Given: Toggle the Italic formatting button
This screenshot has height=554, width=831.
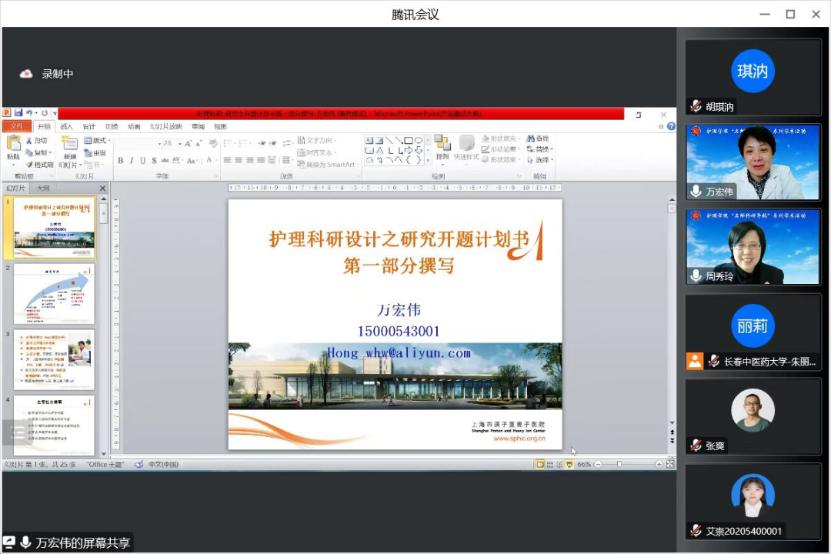Looking at the screenshot, I should [132, 161].
